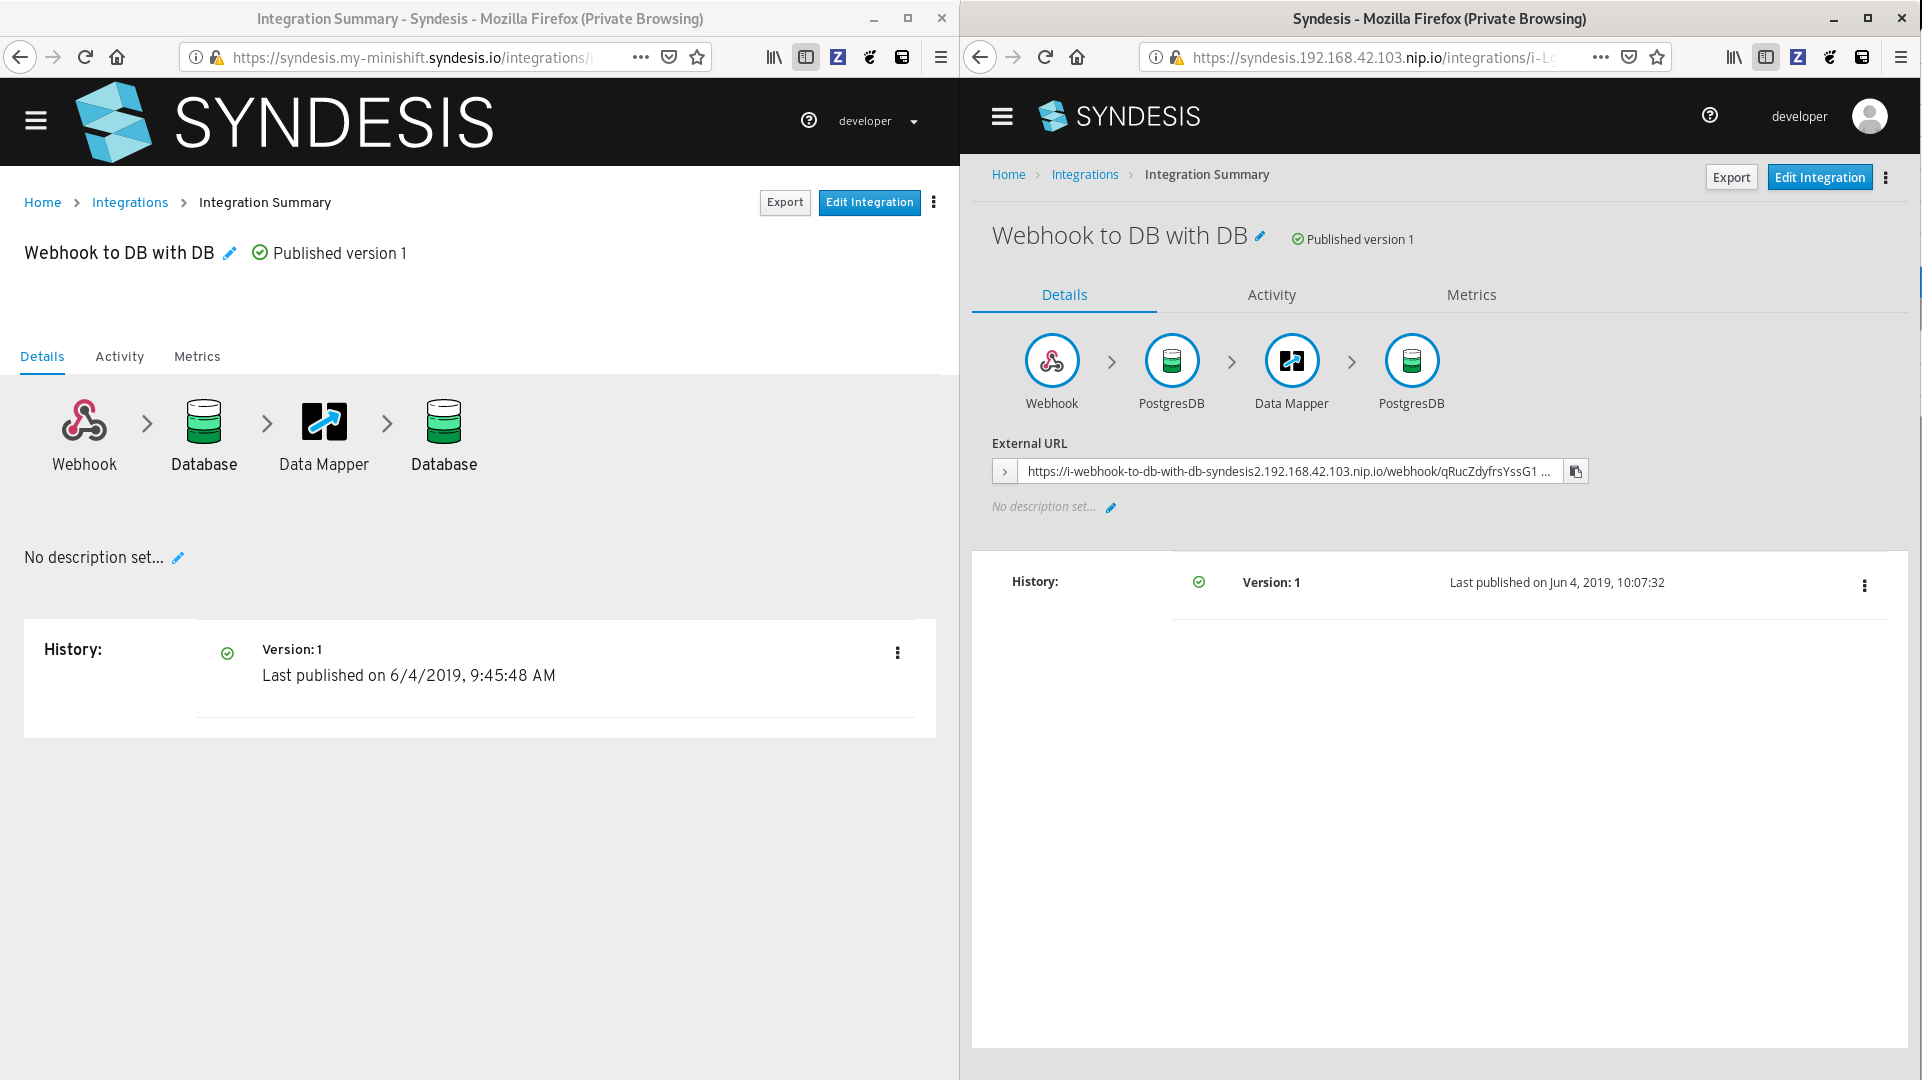Image resolution: width=1922 pixels, height=1080 pixels.
Task: Toggle the published version status check icon
Action: click(1297, 238)
